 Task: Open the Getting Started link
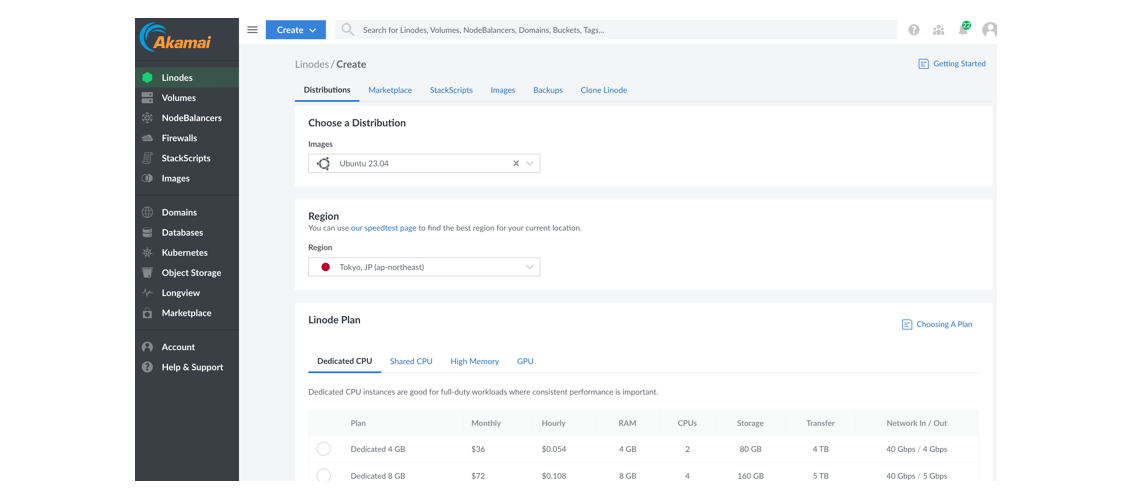tap(952, 64)
